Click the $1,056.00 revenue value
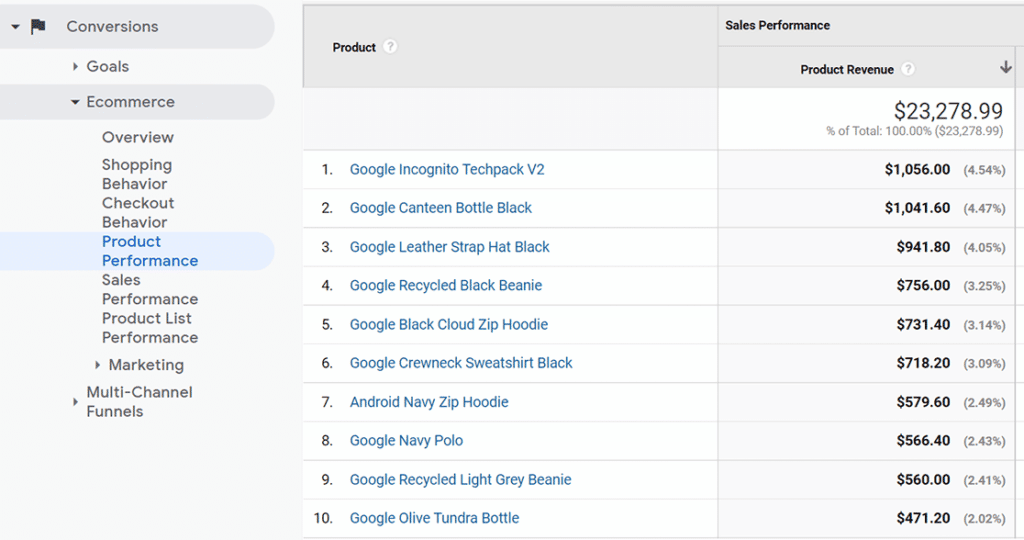The width and height of the screenshot is (1024, 540). point(918,170)
